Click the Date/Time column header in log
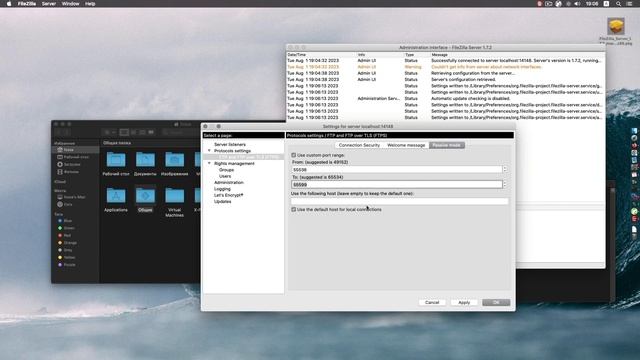The height and width of the screenshot is (360, 640). click(297, 55)
